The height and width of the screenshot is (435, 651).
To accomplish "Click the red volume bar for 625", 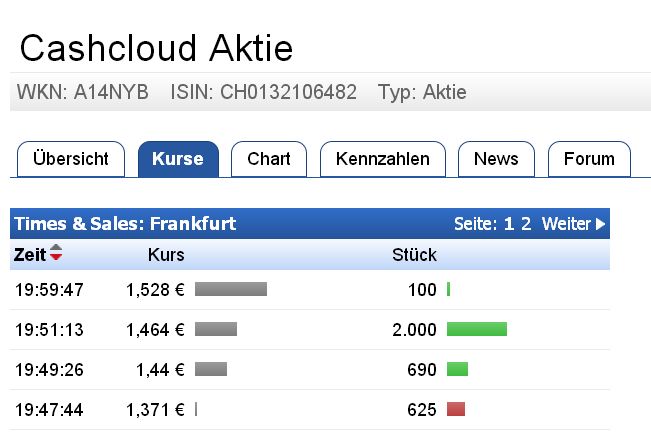I will [456, 408].
